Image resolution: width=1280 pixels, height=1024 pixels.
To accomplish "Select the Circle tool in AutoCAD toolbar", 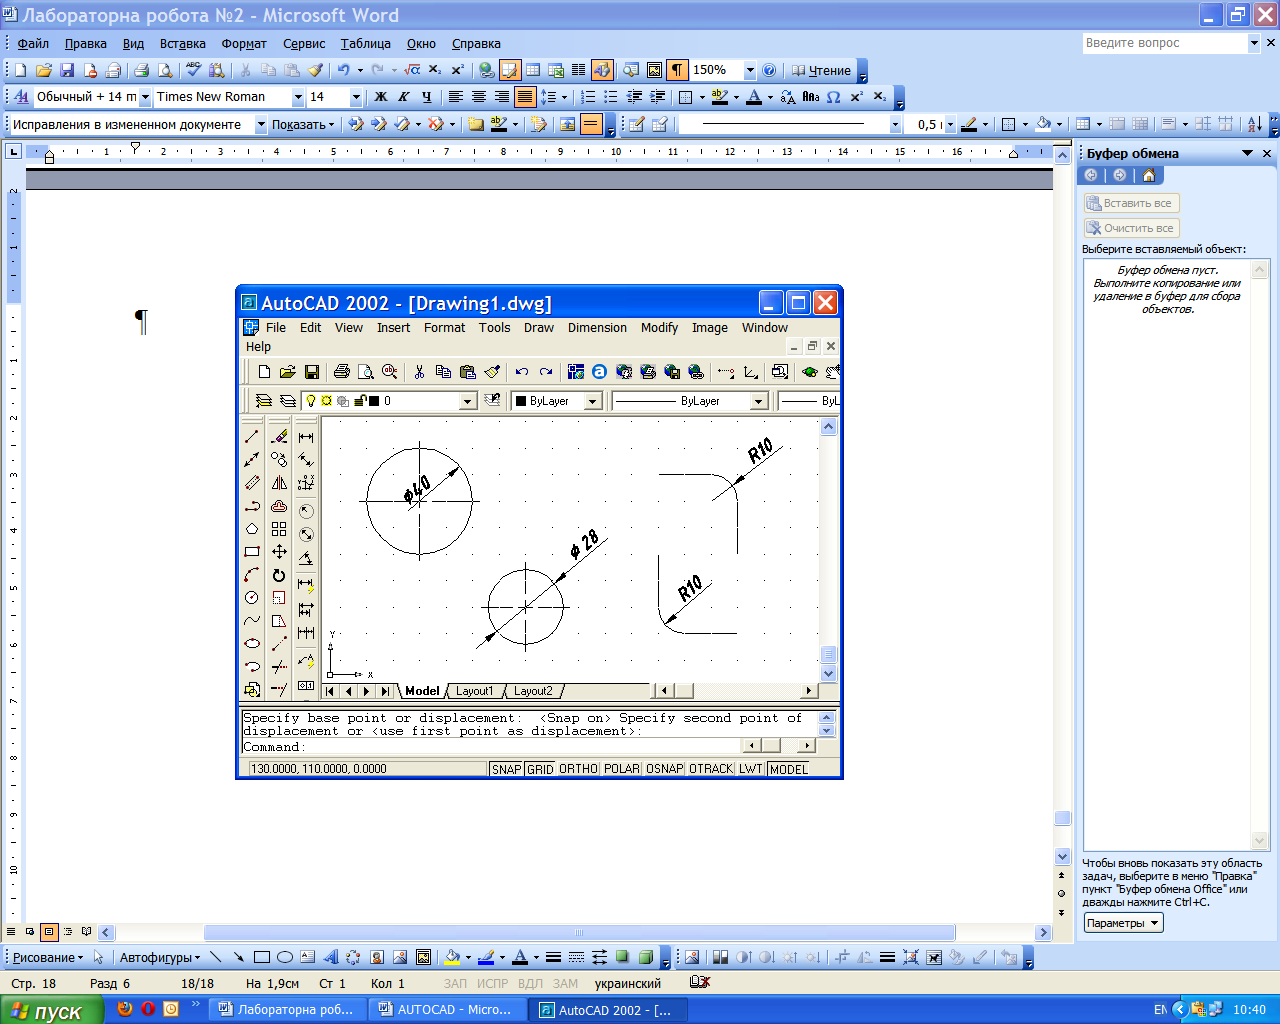I will [x=252, y=598].
